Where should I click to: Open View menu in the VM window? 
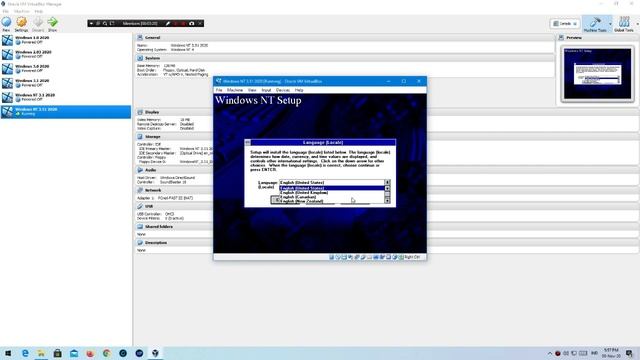tap(252, 90)
